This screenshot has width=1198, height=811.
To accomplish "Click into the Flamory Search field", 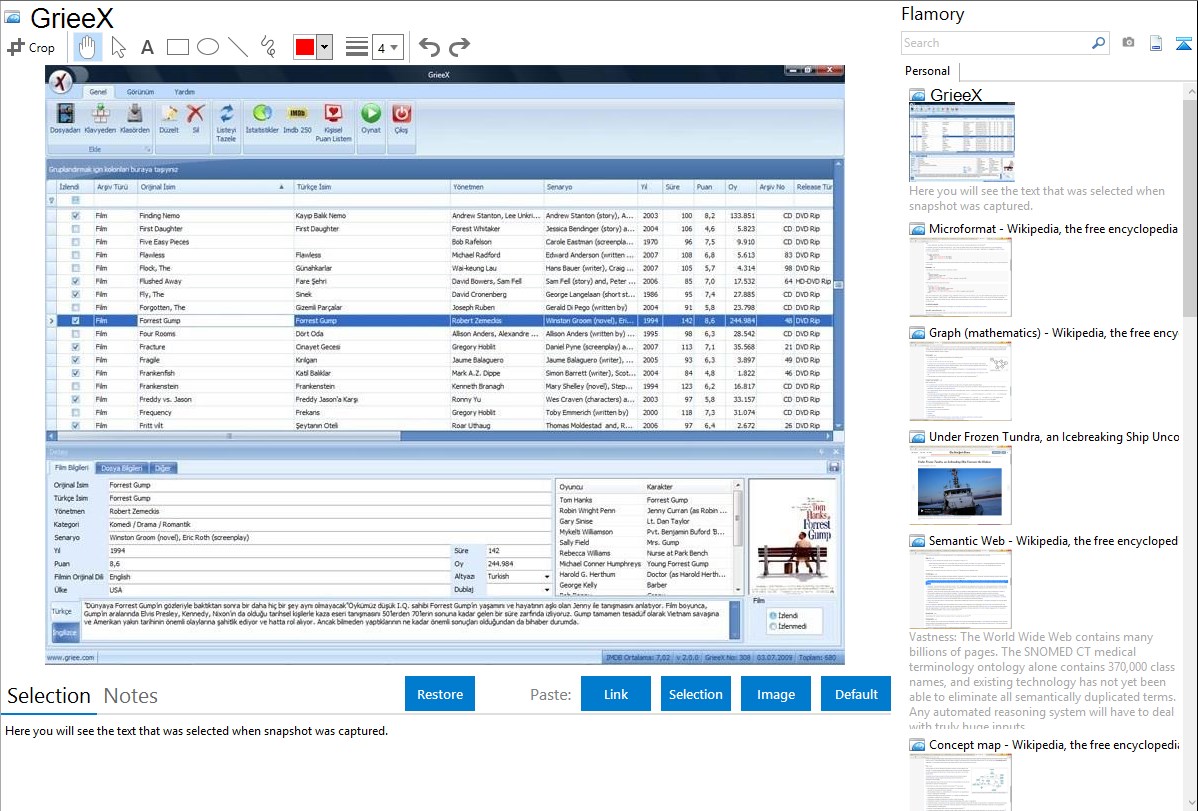I will pos(996,43).
